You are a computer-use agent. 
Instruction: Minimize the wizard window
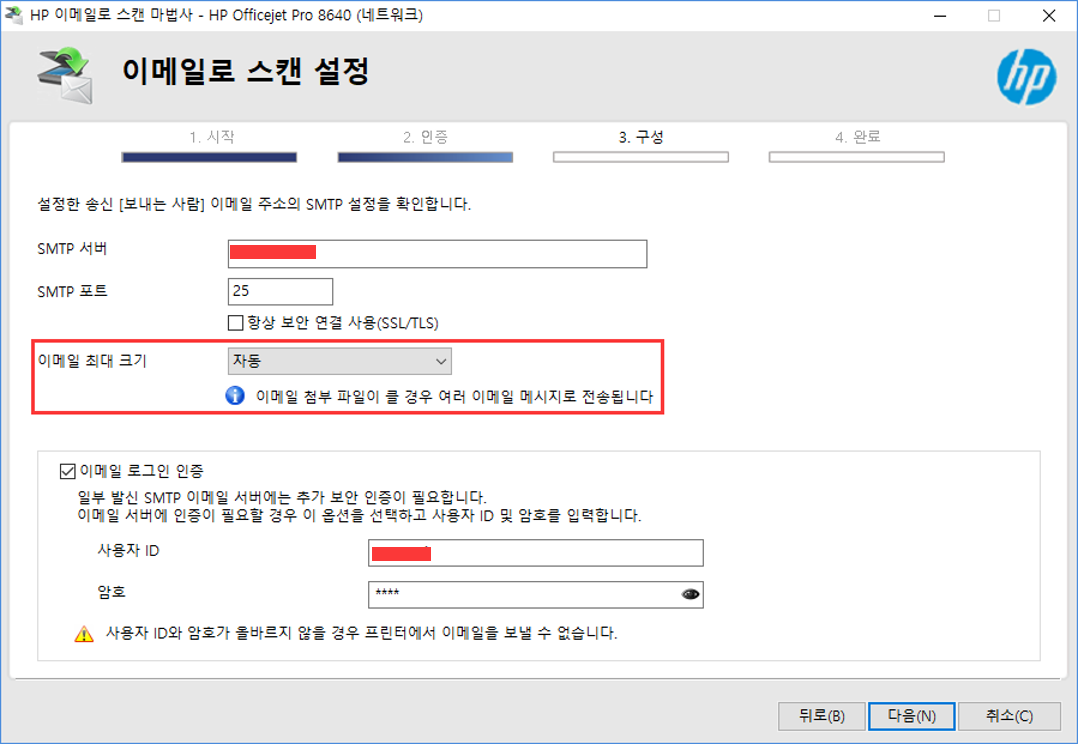click(940, 15)
